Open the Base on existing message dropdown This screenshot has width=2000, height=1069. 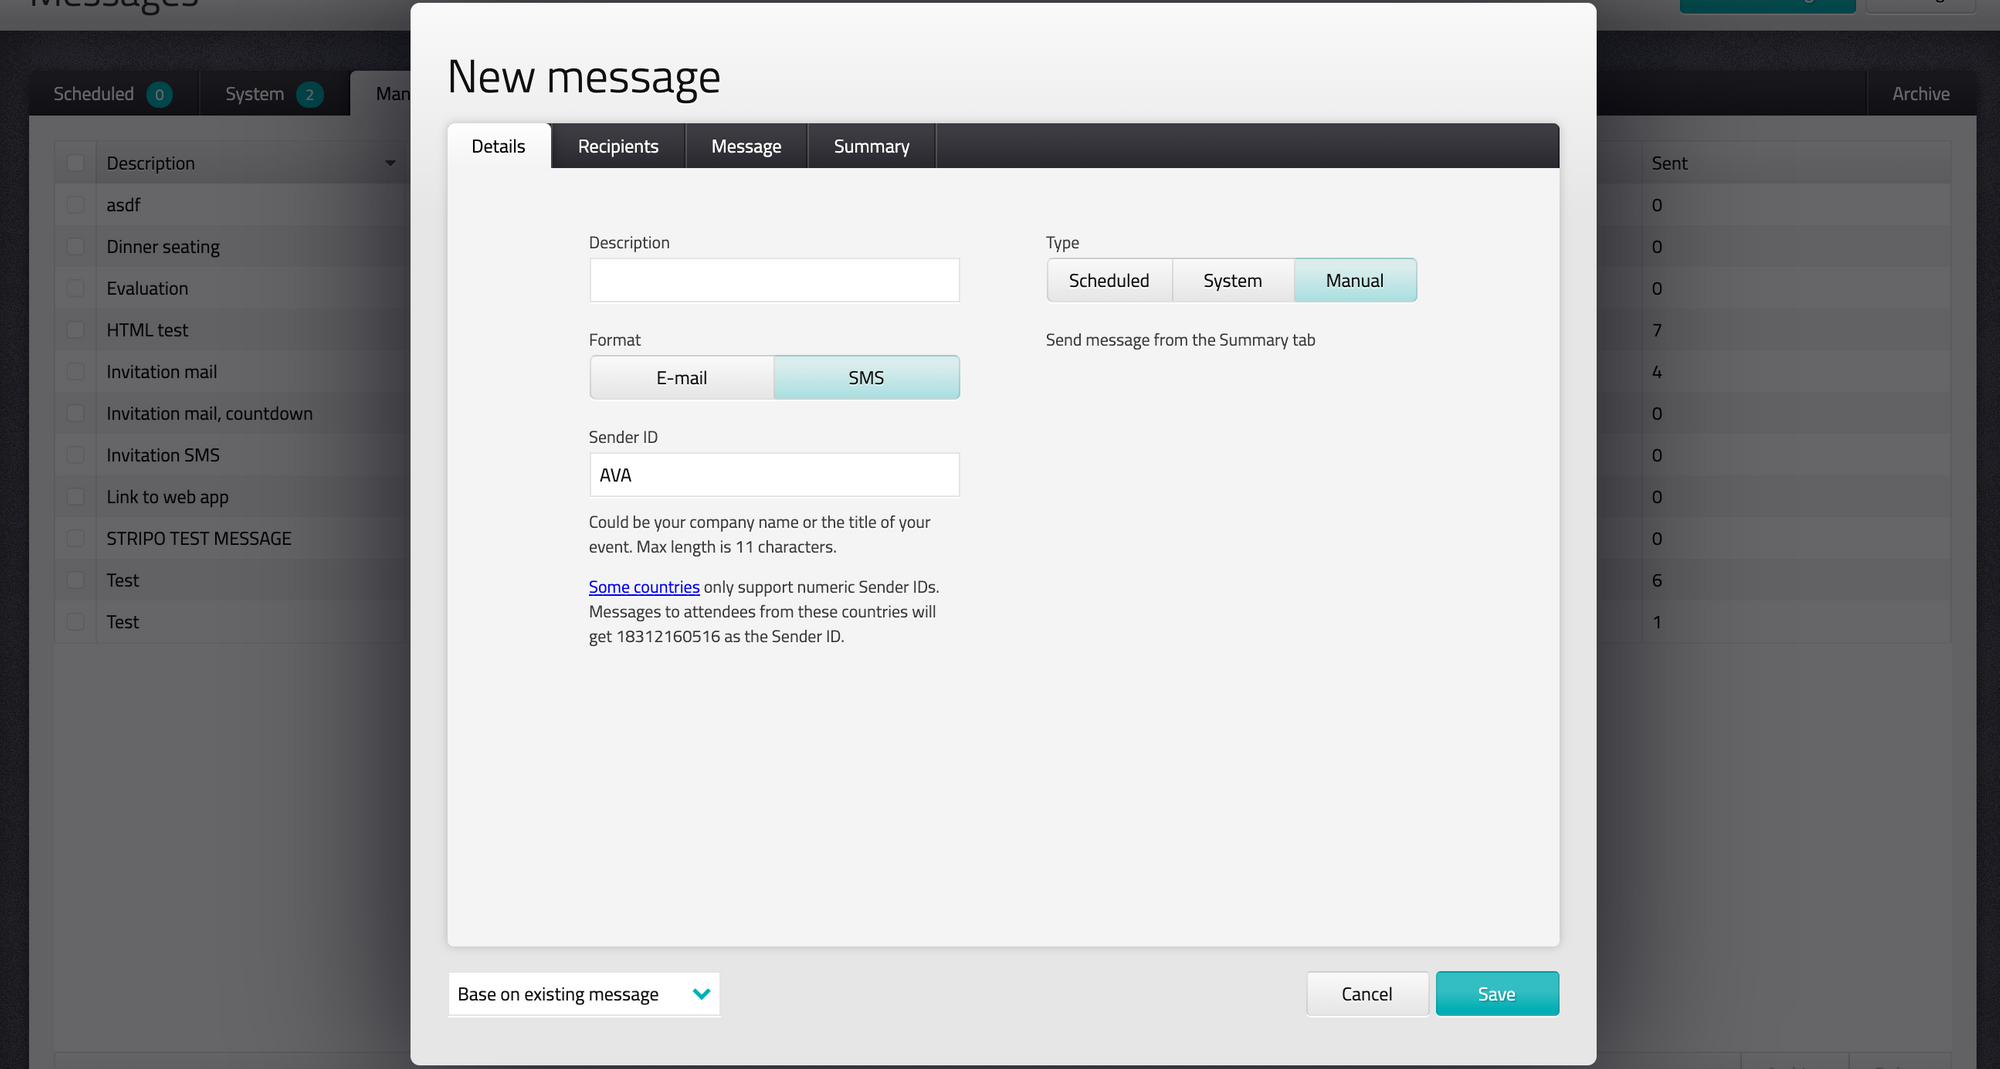(x=584, y=994)
